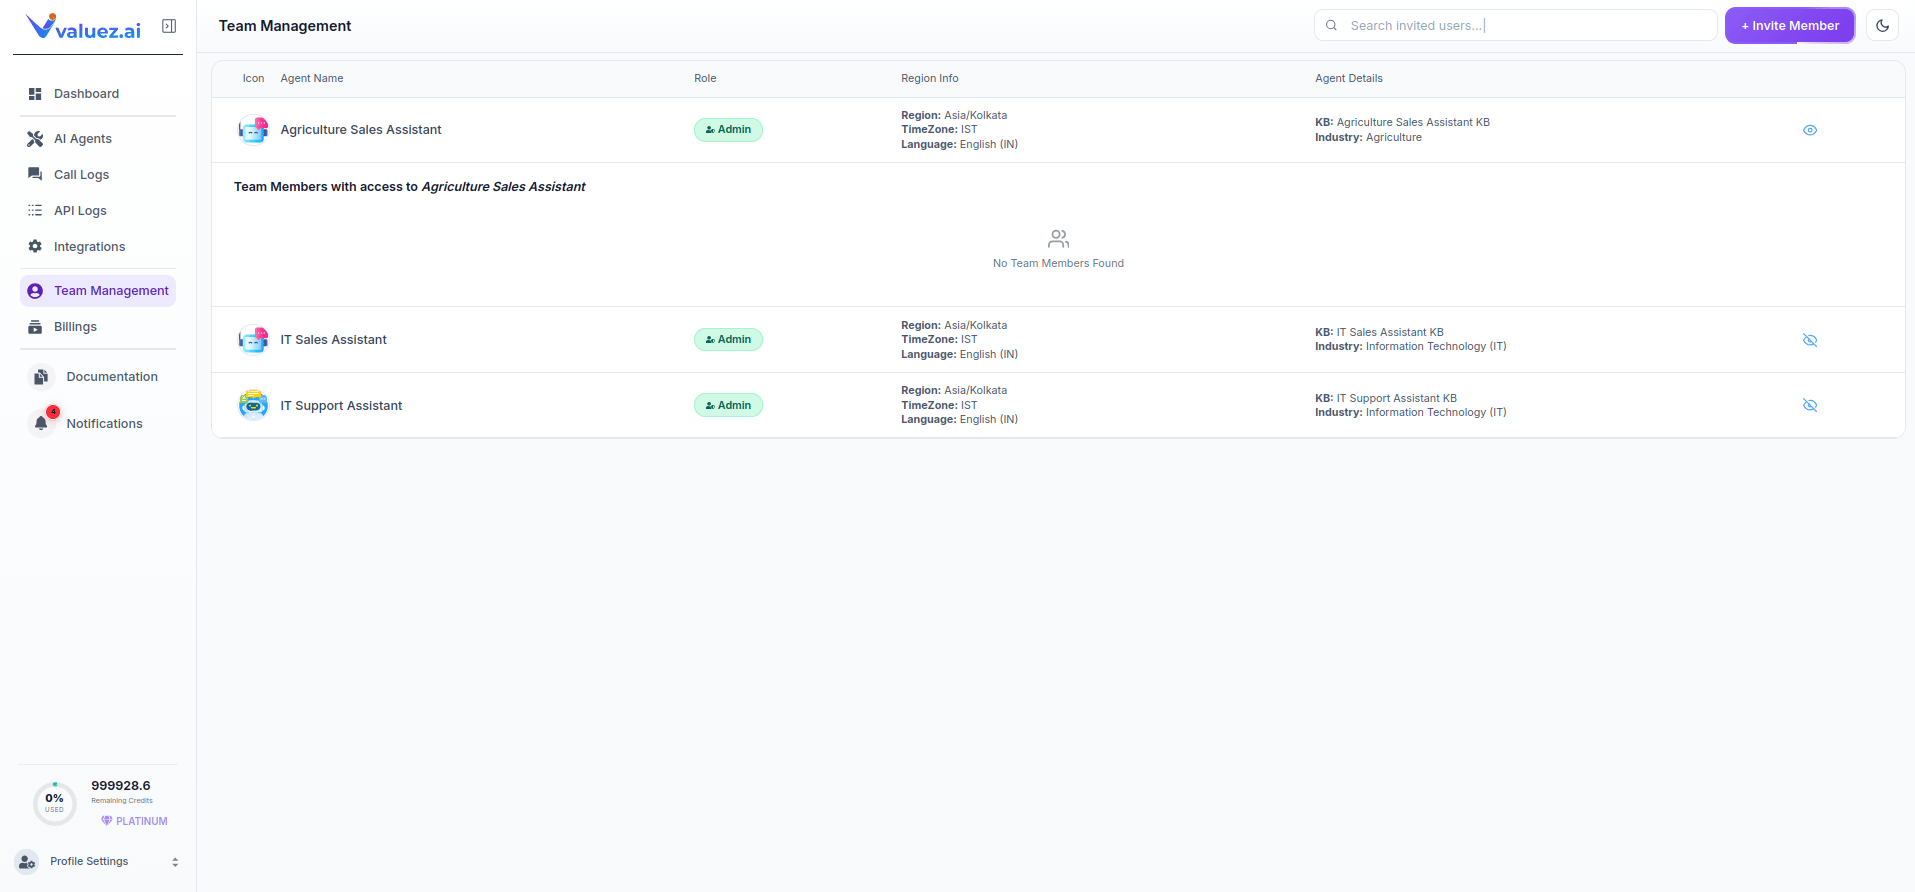The width and height of the screenshot is (1915, 892).
Task: View Notifications
Action: 98,423
